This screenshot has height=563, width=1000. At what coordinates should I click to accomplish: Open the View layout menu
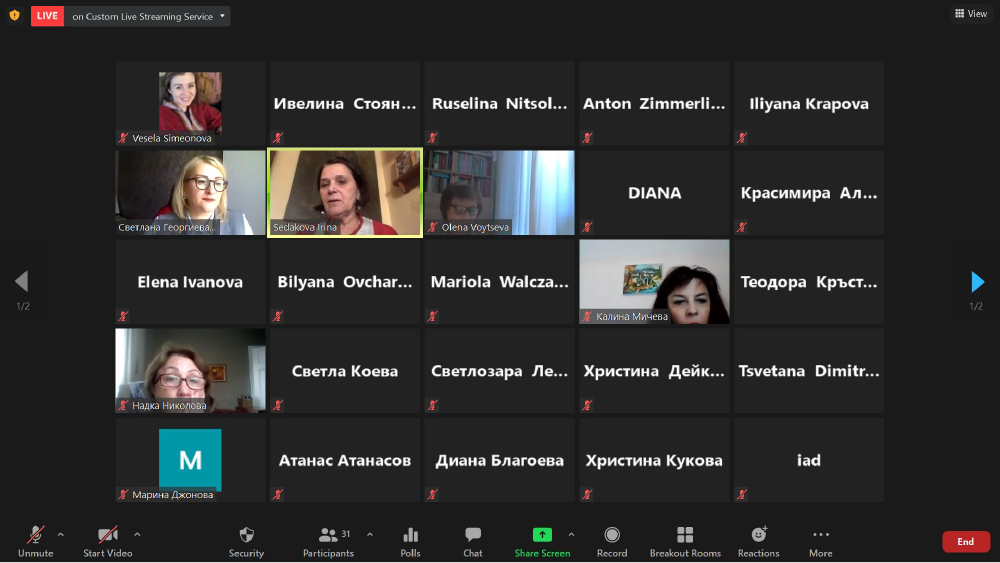coord(970,14)
